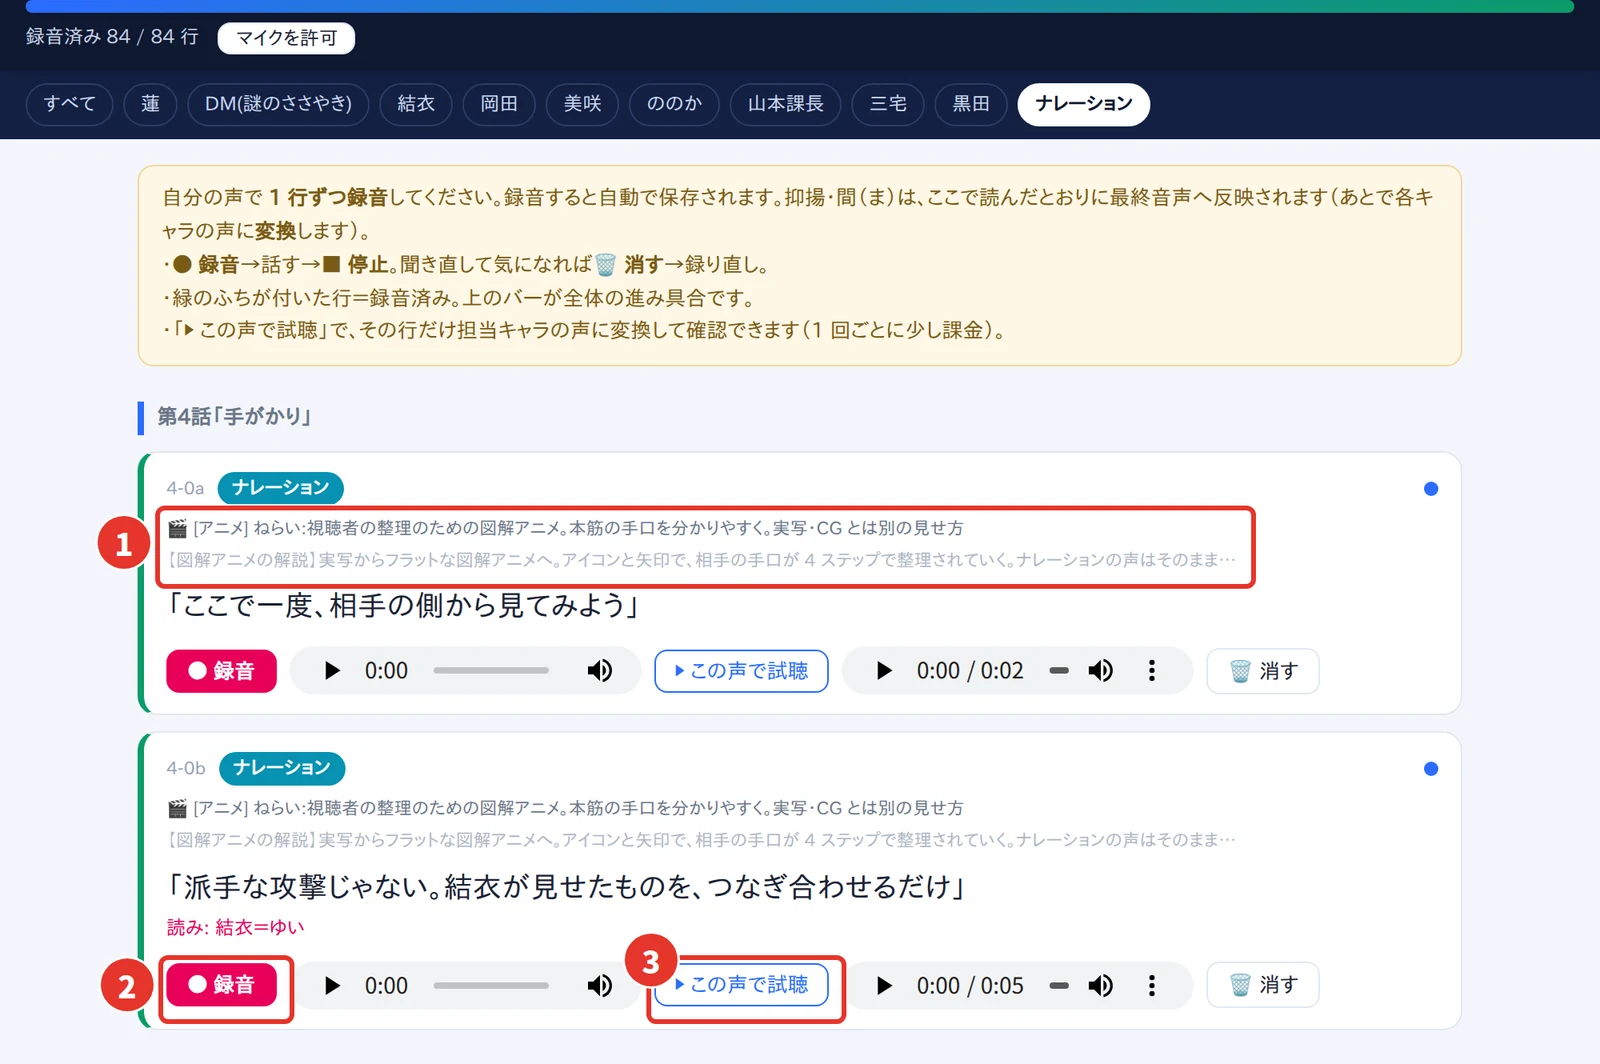Screen dimensions: 1600x1064
Task: Play the first audio player in row 4-0a
Action: 332,671
